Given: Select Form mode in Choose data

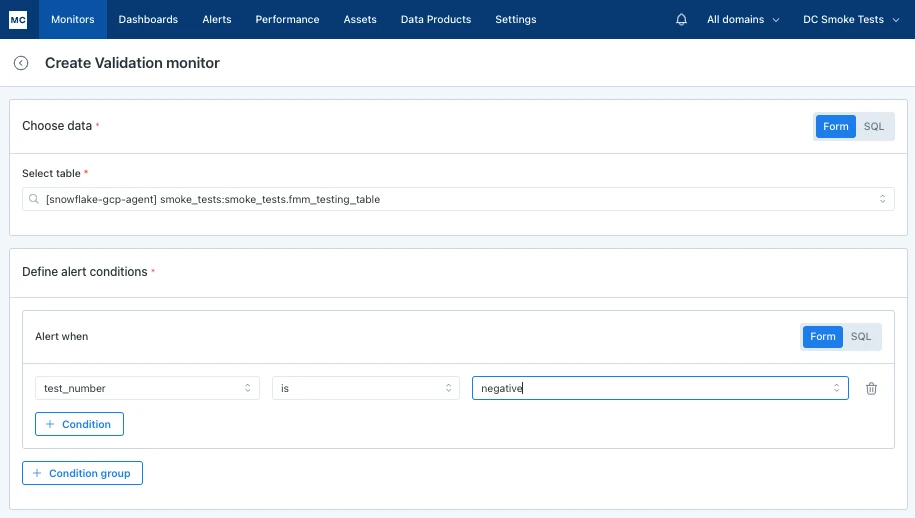Looking at the screenshot, I should [x=836, y=127].
